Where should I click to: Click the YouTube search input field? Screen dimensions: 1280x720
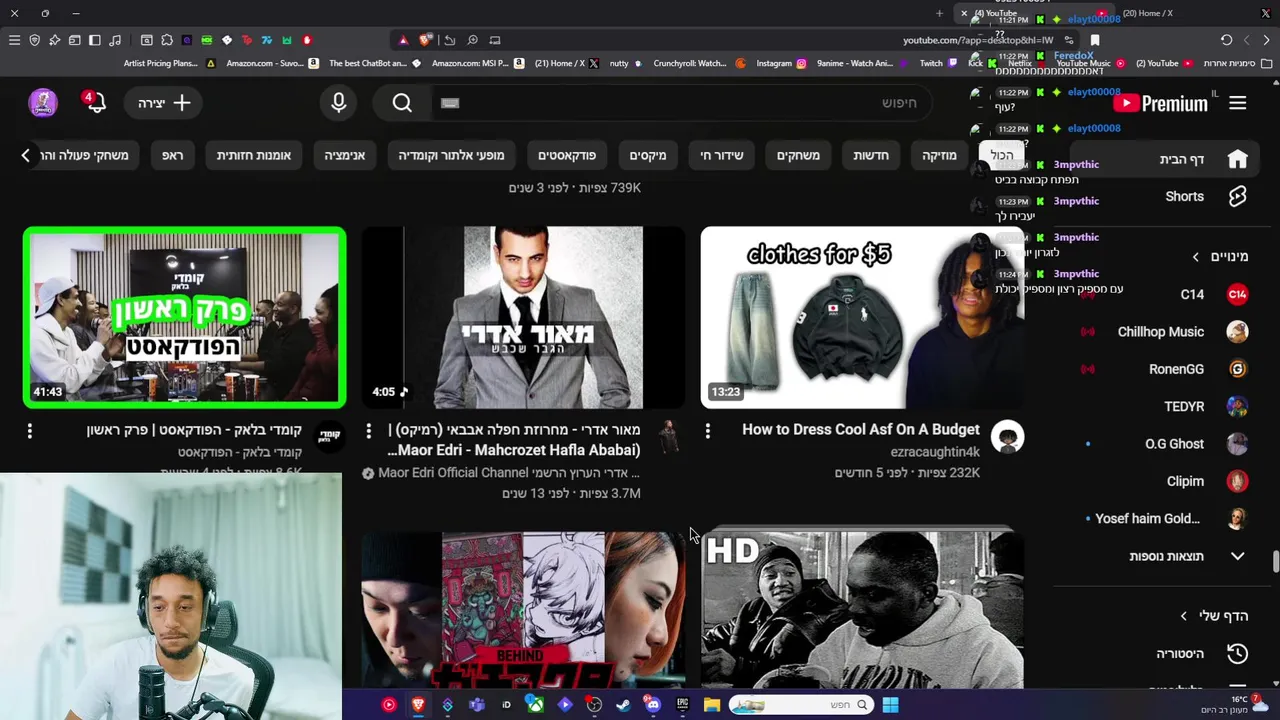[680, 103]
